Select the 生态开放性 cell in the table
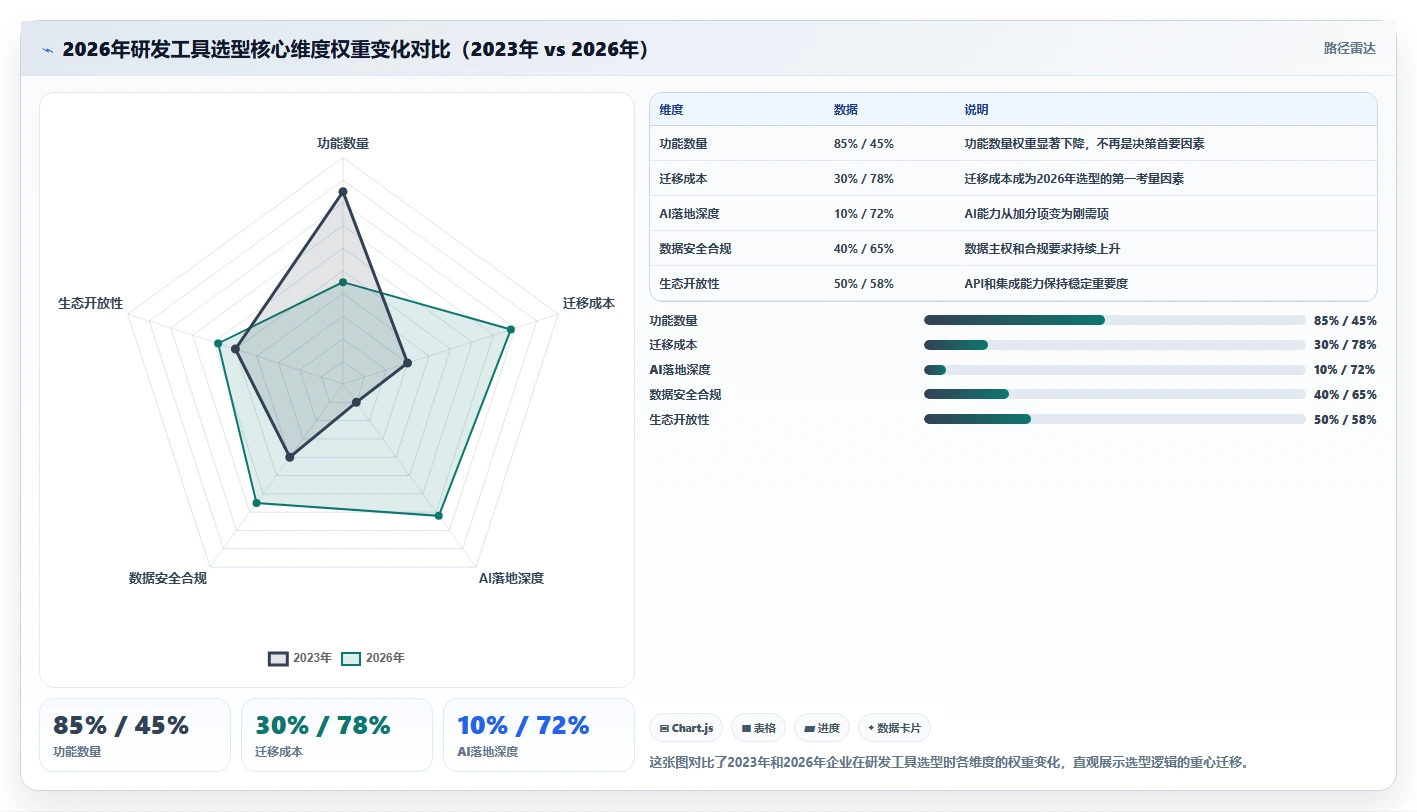The height and width of the screenshot is (812, 1417). click(690, 284)
